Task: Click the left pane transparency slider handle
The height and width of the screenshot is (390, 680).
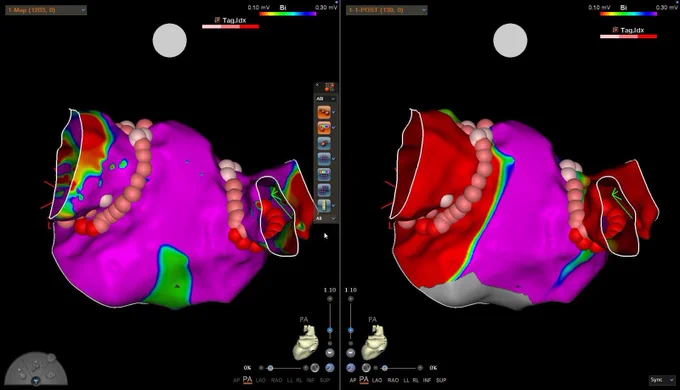Action: point(270,368)
